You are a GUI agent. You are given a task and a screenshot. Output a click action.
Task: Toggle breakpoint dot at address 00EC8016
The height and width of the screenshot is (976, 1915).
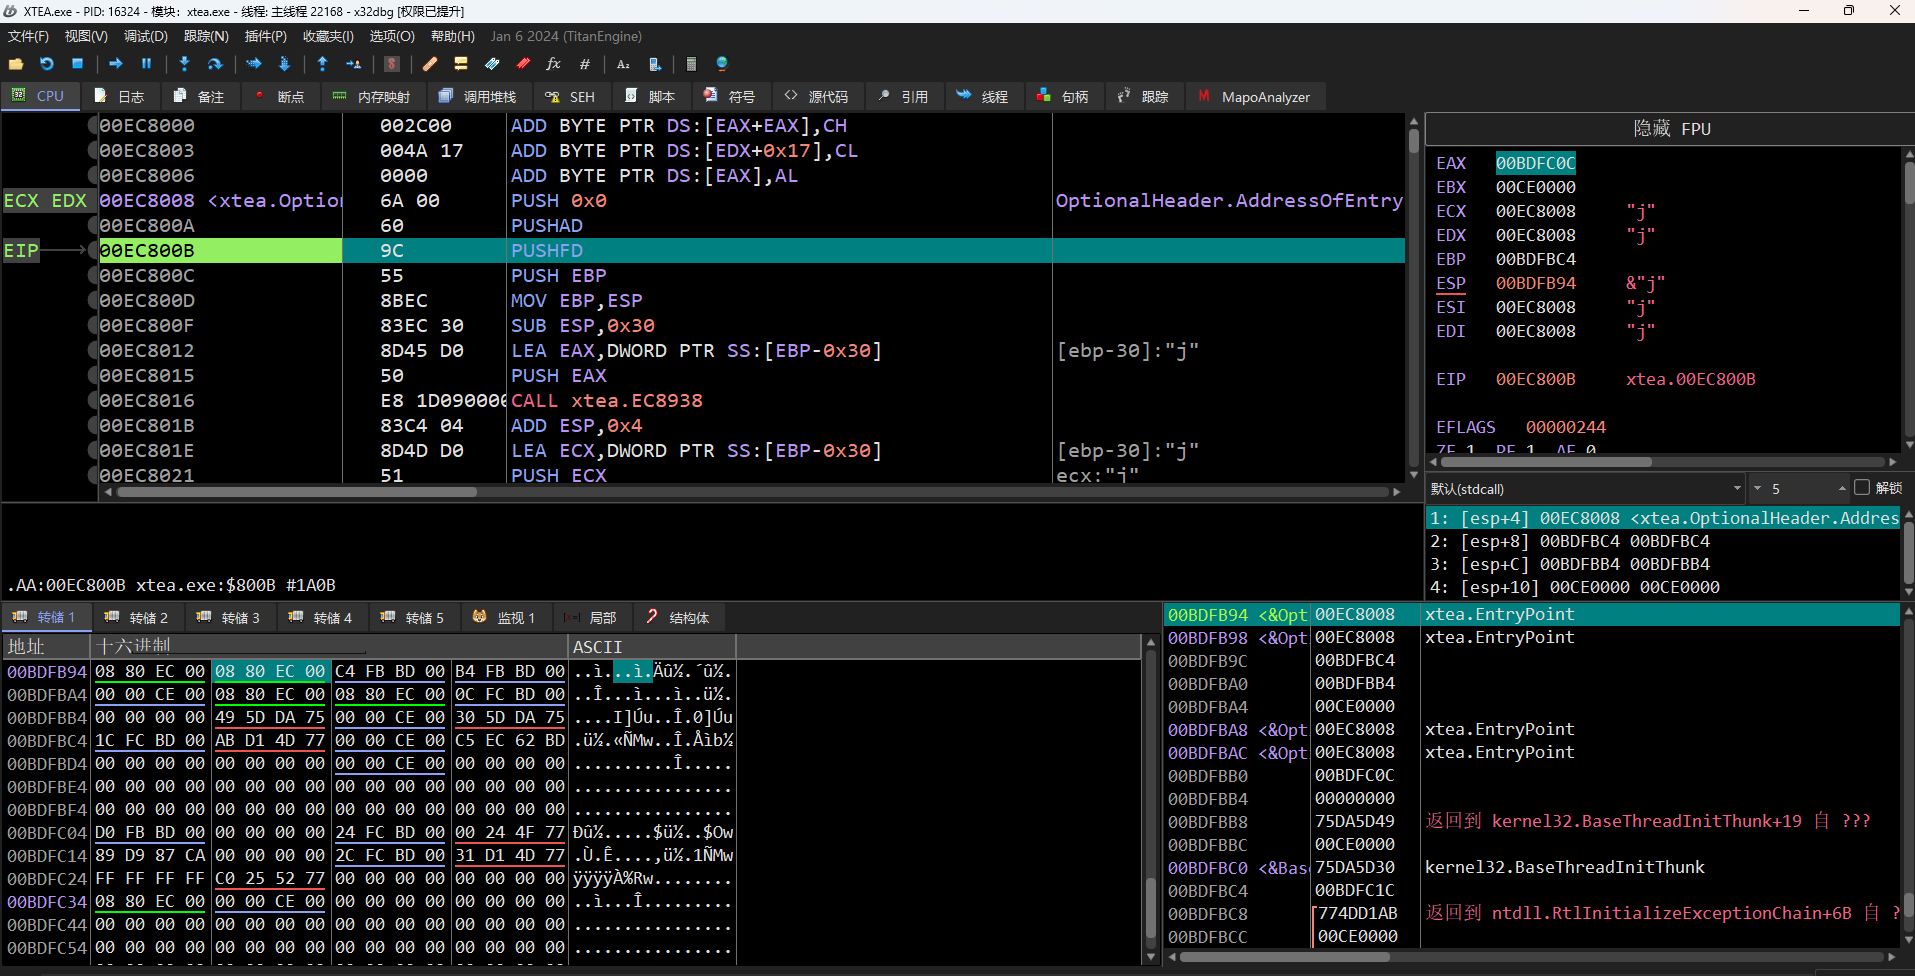coord(93,401)
